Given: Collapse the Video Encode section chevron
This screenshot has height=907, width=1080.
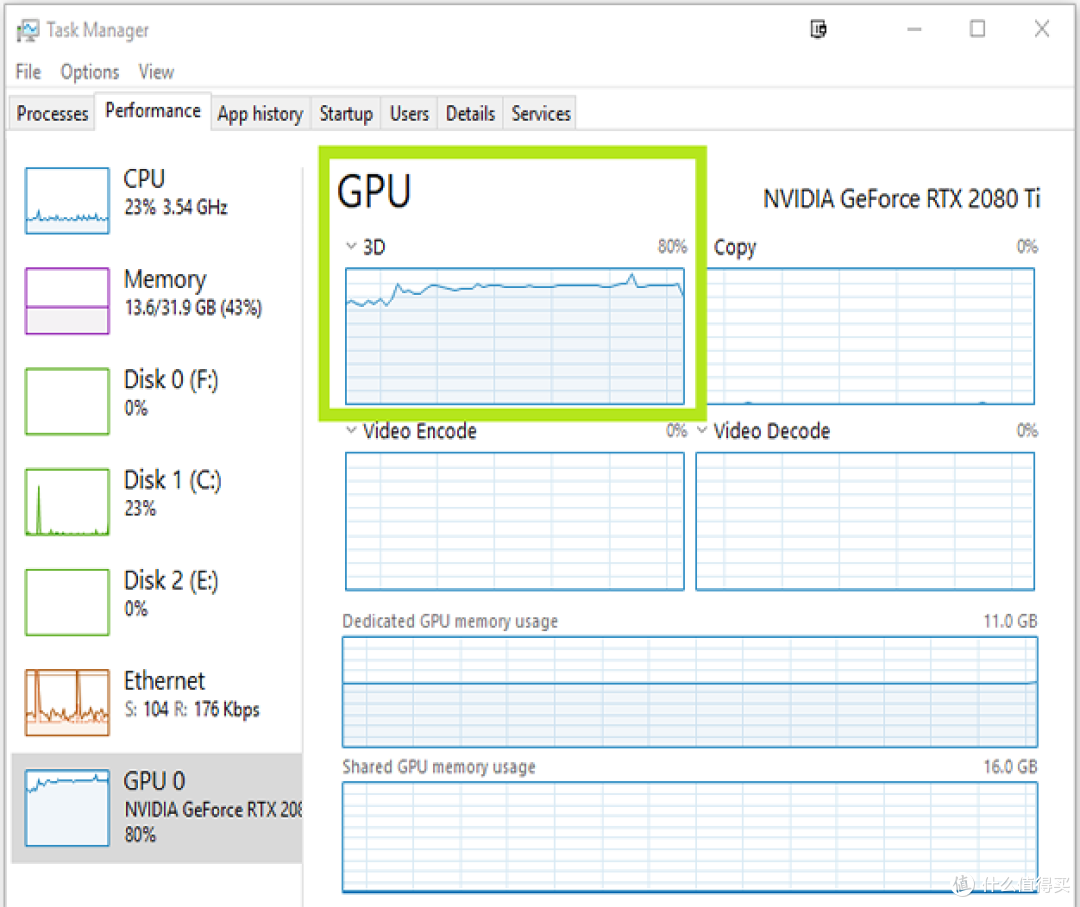Looking at the screenshot, I should [352, 431].
